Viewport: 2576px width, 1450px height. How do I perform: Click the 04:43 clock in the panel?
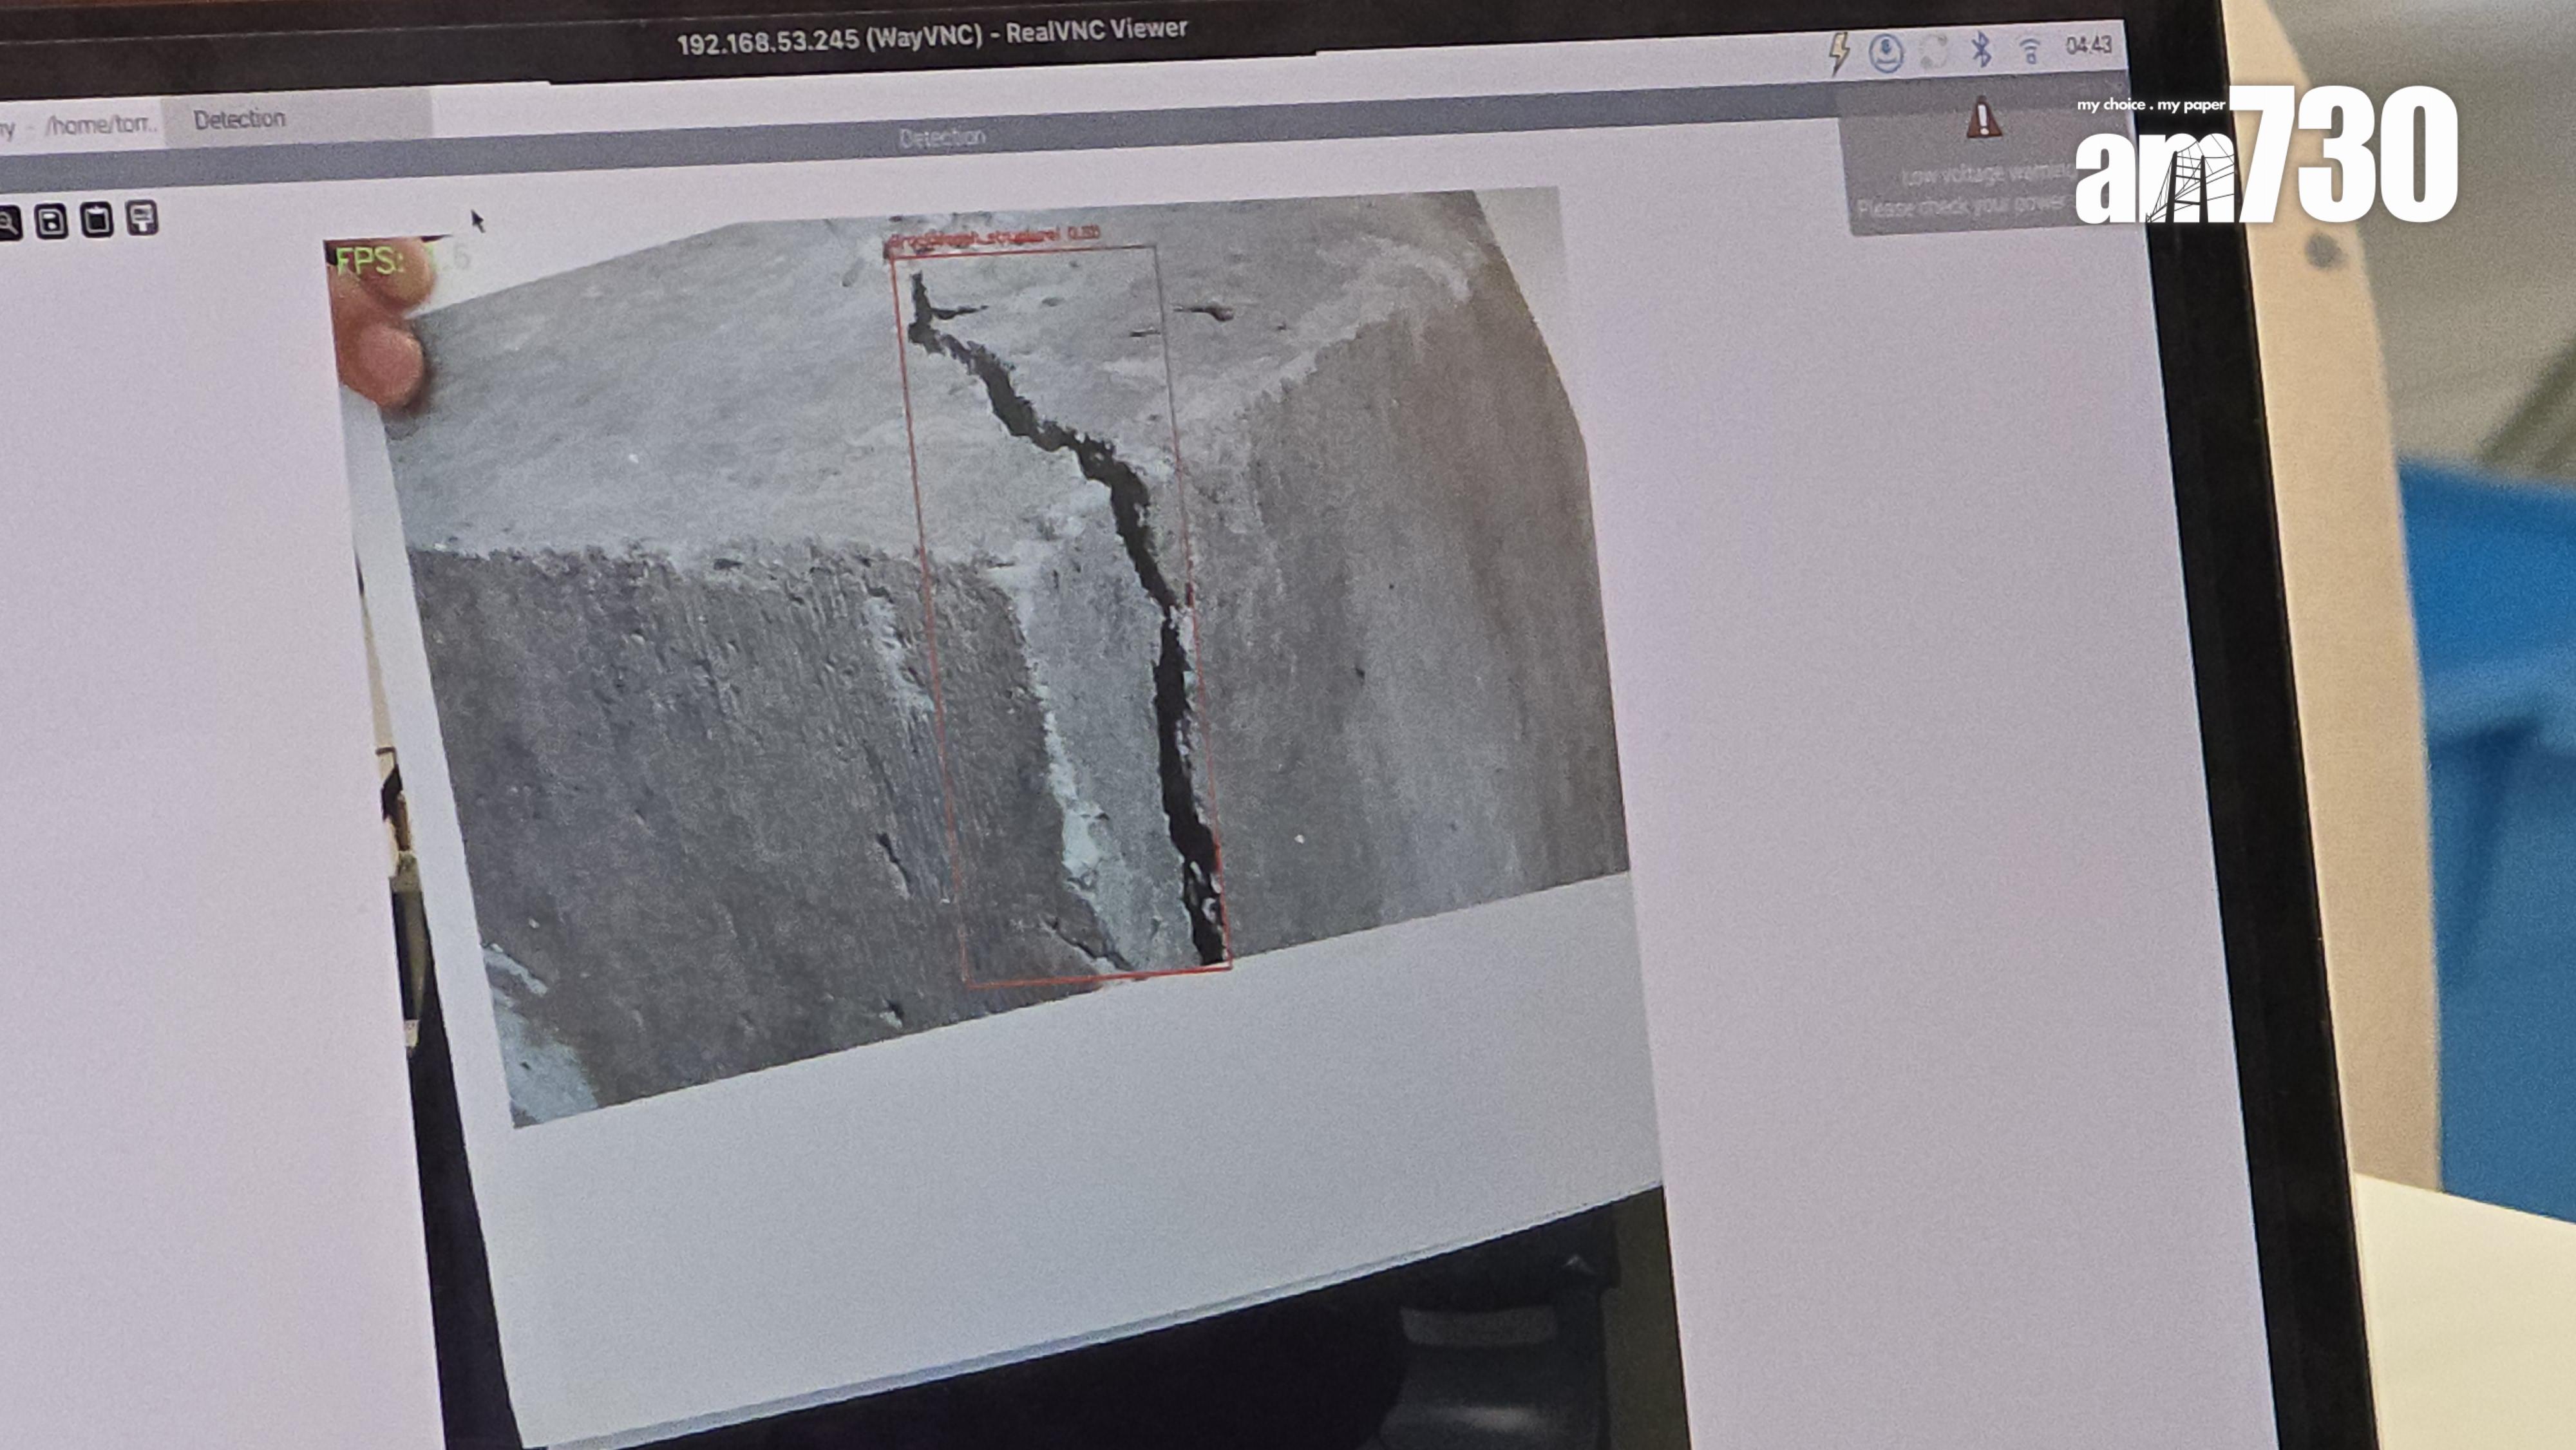pos(2088,46)
